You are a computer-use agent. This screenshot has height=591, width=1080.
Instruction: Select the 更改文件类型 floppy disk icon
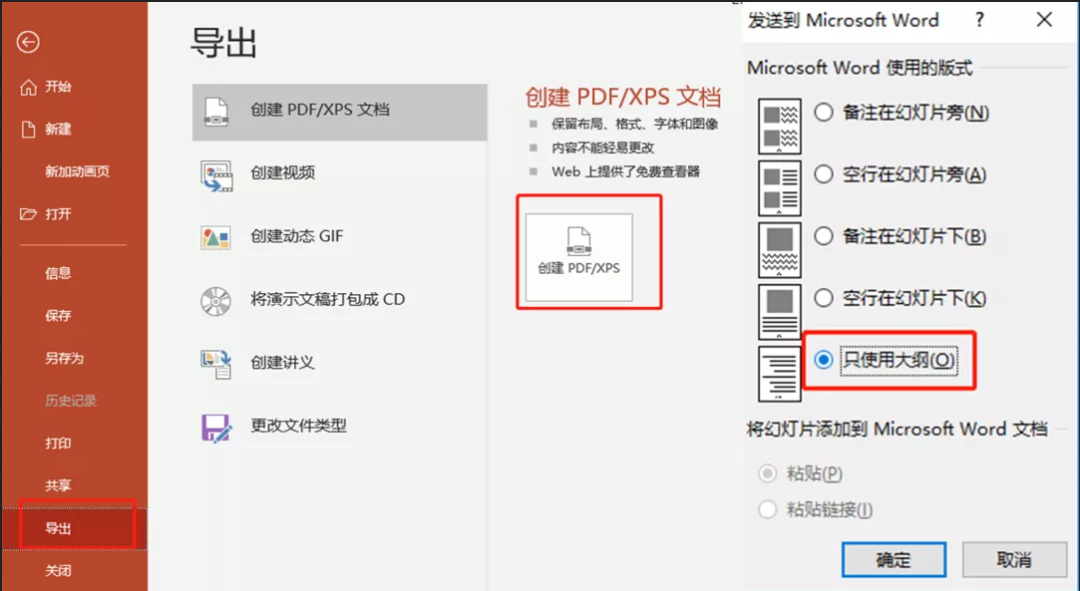(216, 425)
